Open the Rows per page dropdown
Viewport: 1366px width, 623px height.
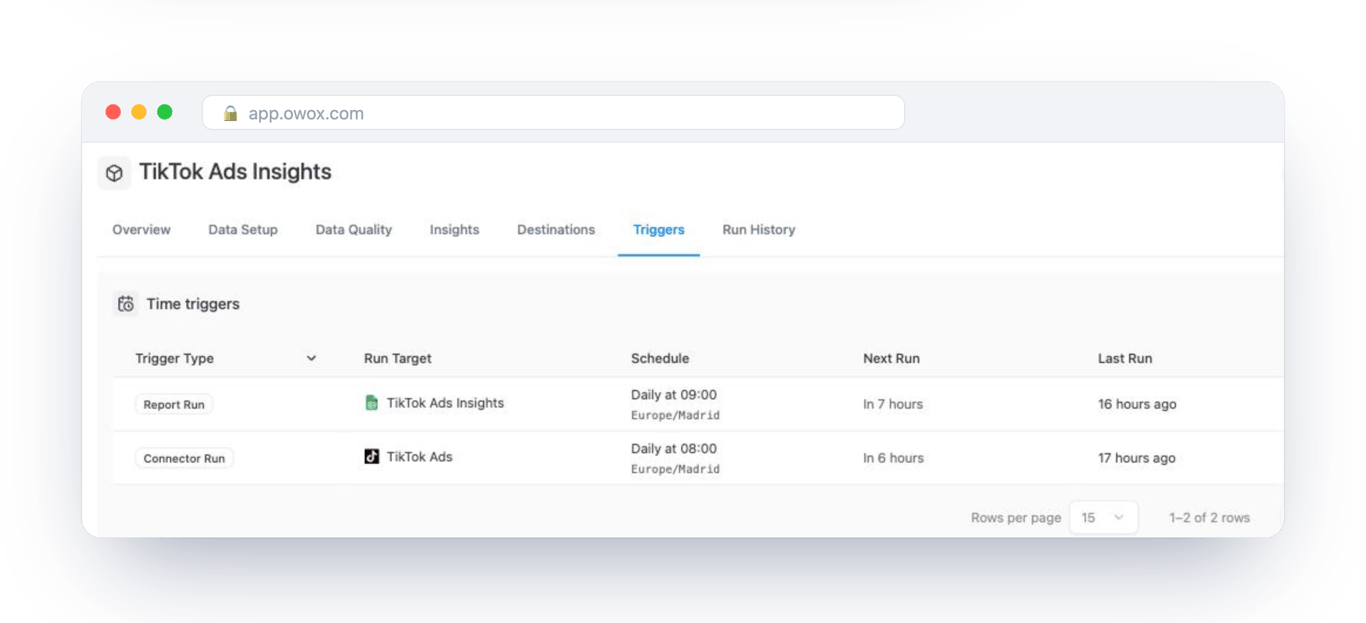click(1103, 518)
